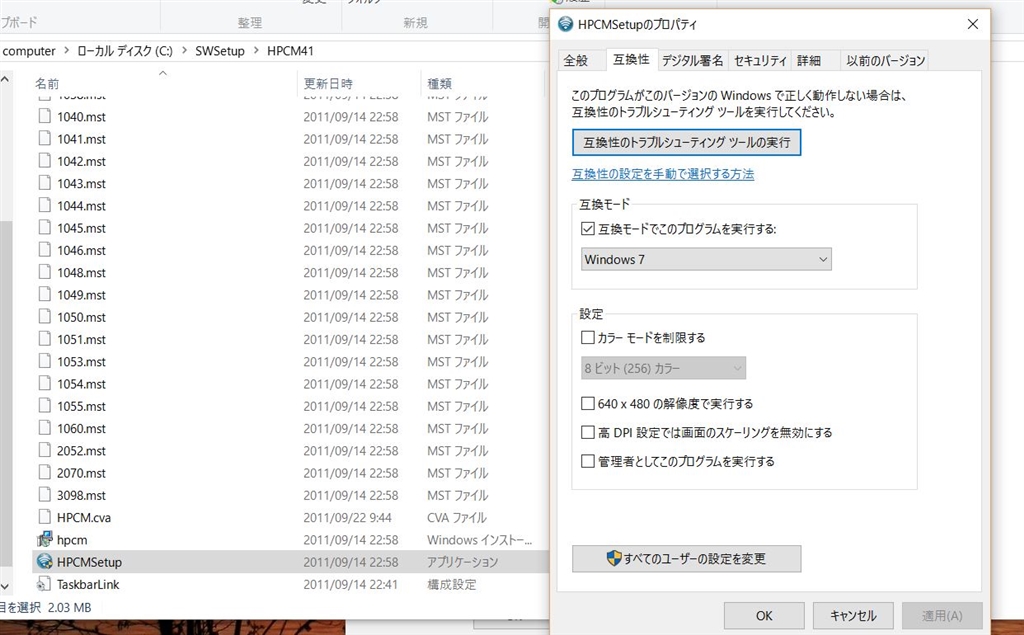The width and height of the screenshot is (1024, 635).
Task: Click the file icon of 1045.mst
Action: tap(44, 227)
